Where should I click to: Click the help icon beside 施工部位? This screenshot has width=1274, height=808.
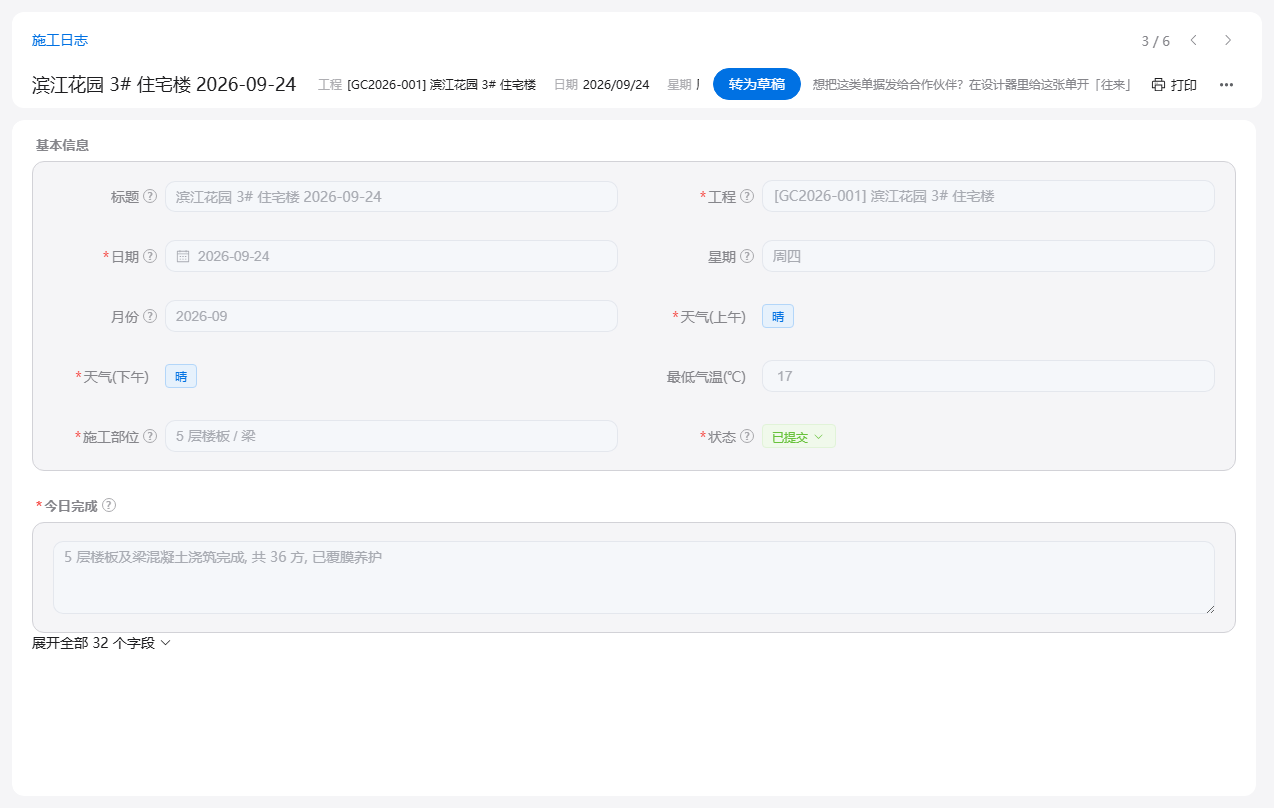150,436
